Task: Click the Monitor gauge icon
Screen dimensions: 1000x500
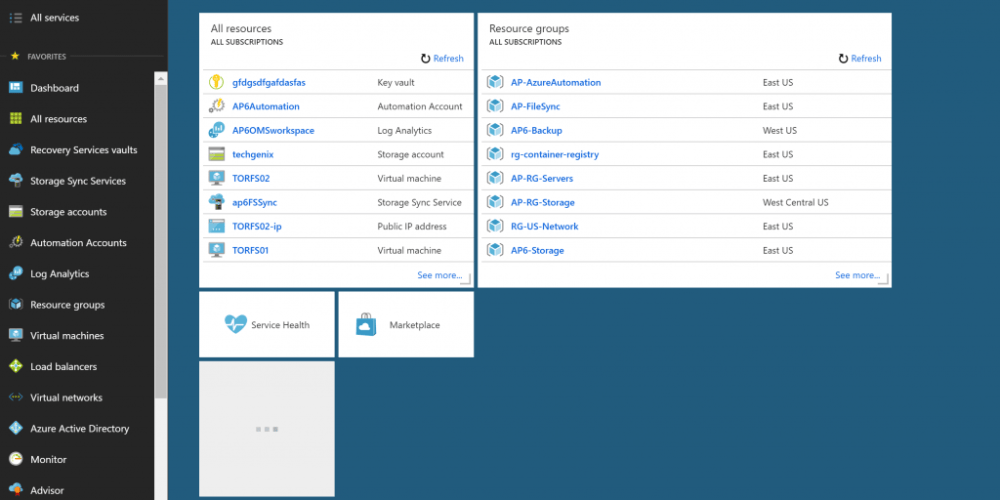Action: click(x=16, y=459)
